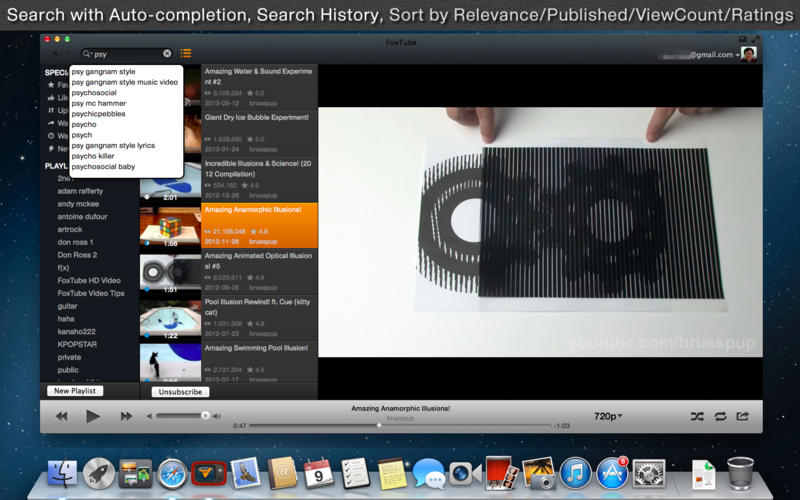Select the 'artrock' playlist
The image size is (800, 500).
[x=69, y=229]
